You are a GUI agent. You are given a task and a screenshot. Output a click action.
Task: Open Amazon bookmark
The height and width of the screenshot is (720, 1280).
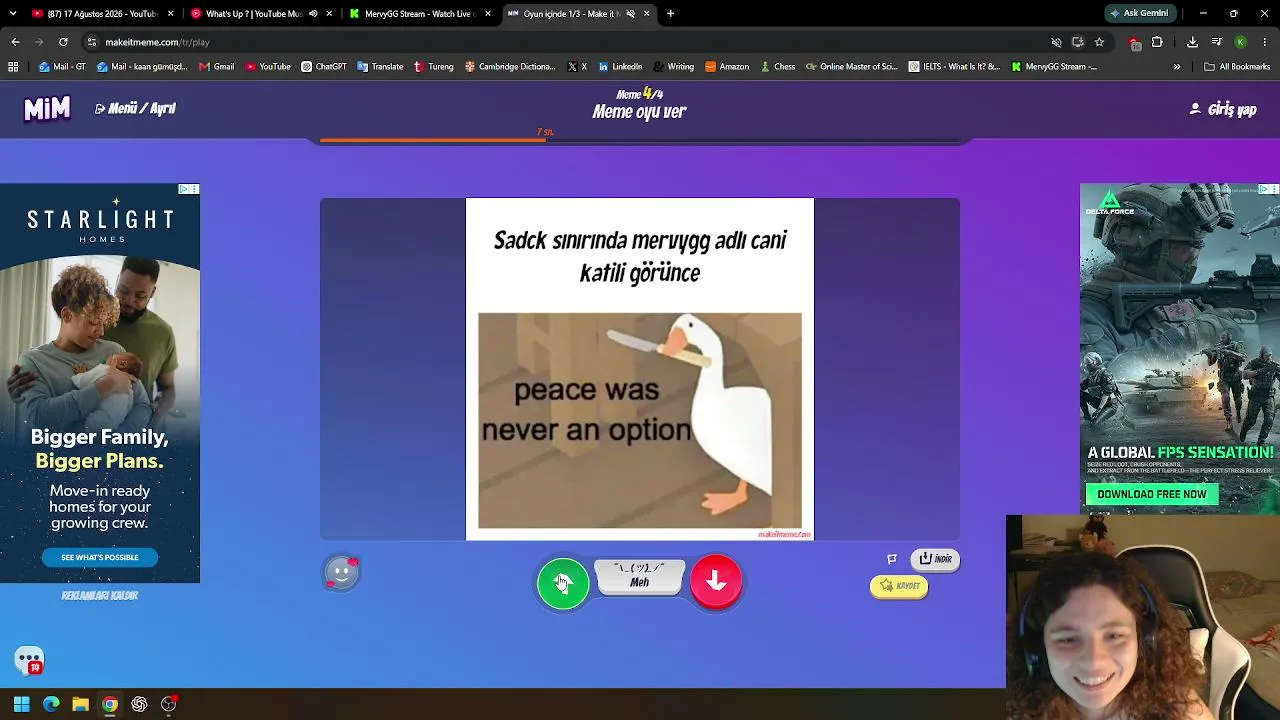(727, 67)
